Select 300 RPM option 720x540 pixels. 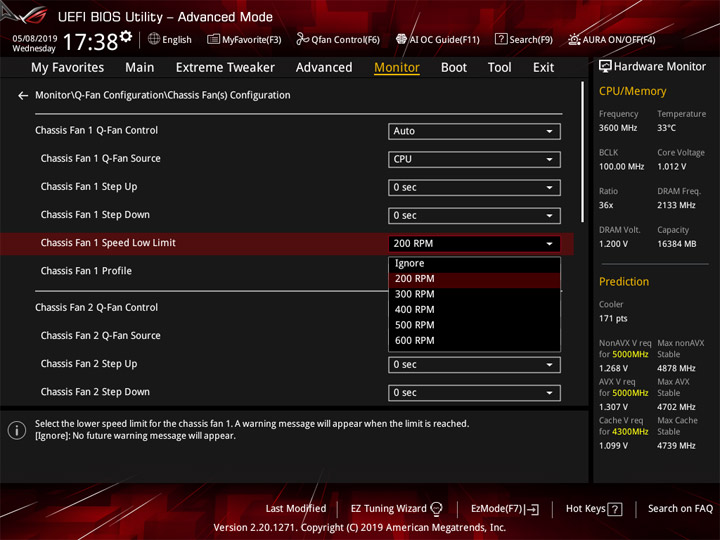point(474,294)
